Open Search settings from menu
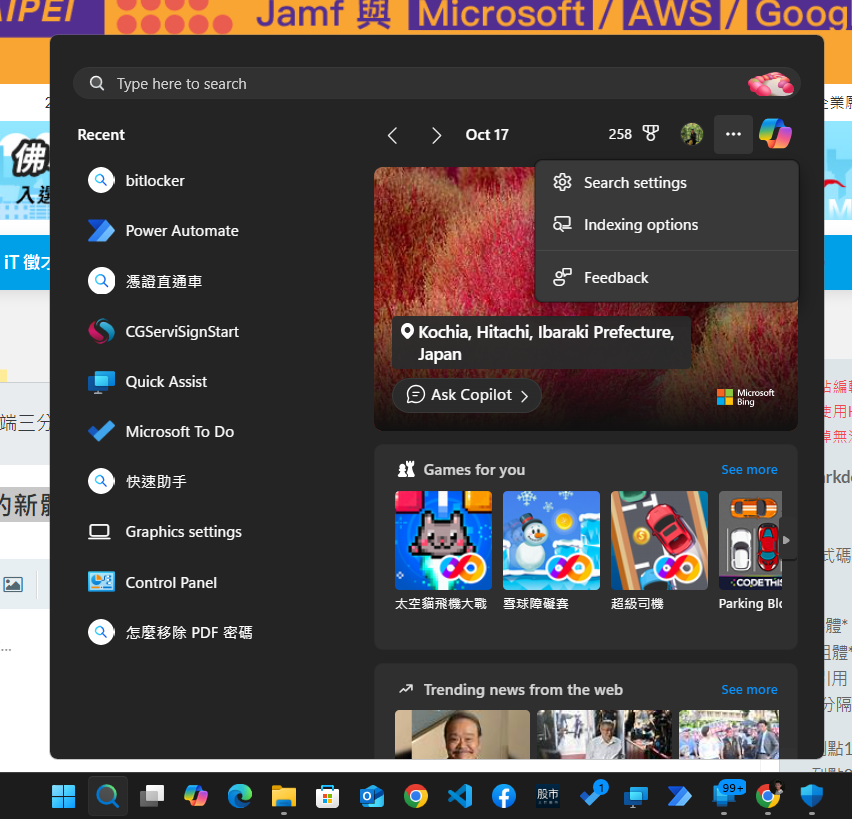Image resolution: width=852 pixels, height=819 pixels. coord(667,183)
